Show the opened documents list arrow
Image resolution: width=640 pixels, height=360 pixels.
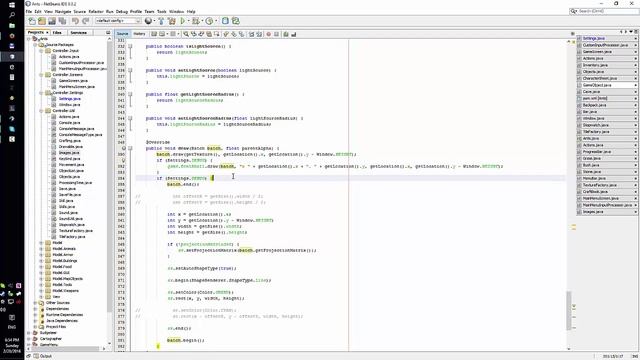pos(631,31)
